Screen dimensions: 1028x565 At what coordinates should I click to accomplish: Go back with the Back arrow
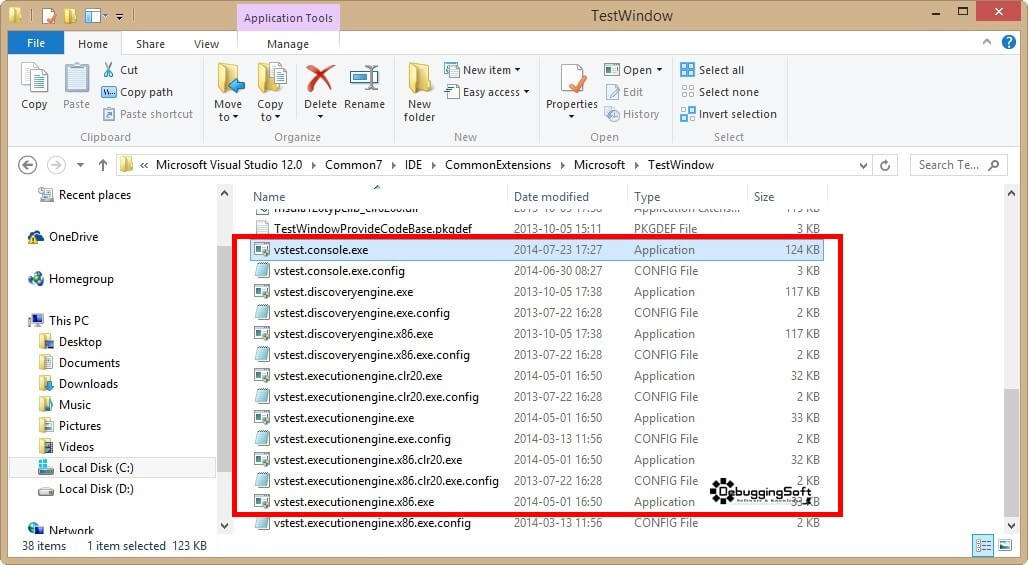28,165
